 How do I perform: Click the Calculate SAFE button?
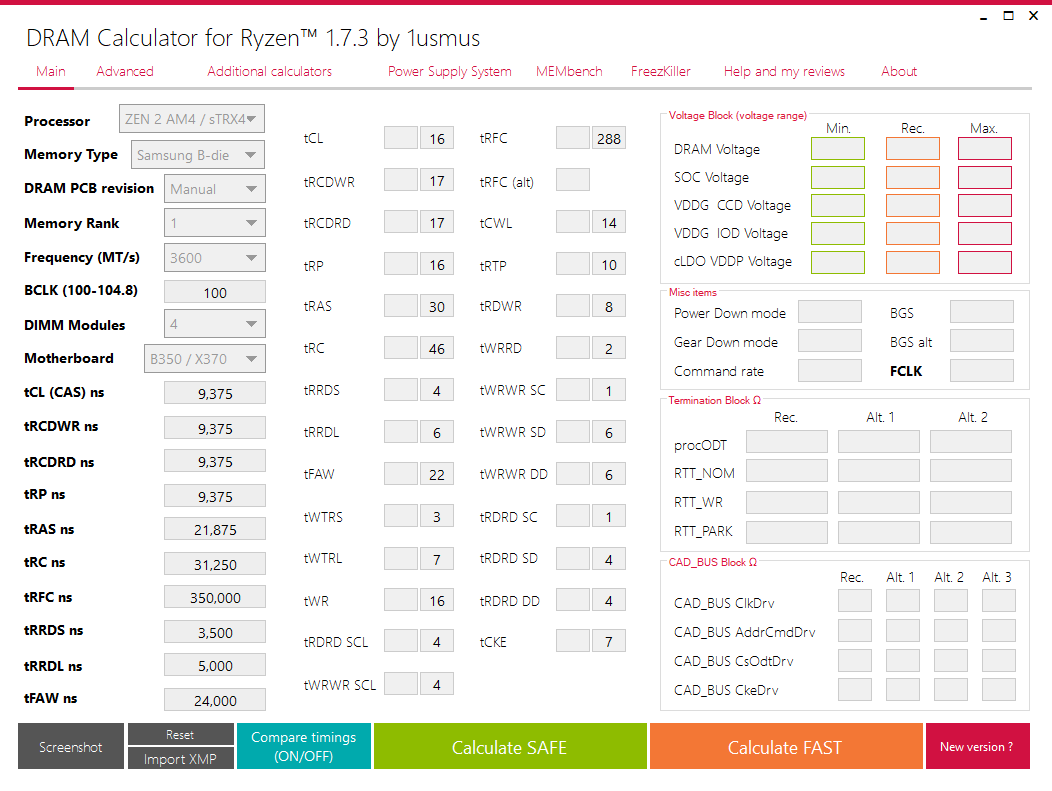510,746
